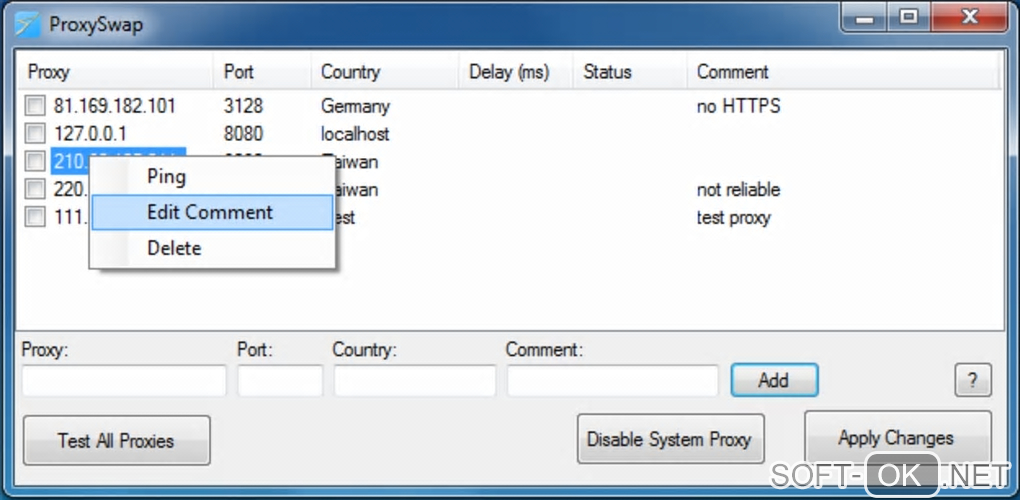1020x500 pixels.
Task: Click the Germany country cell
Action: [x=355, y=107]
